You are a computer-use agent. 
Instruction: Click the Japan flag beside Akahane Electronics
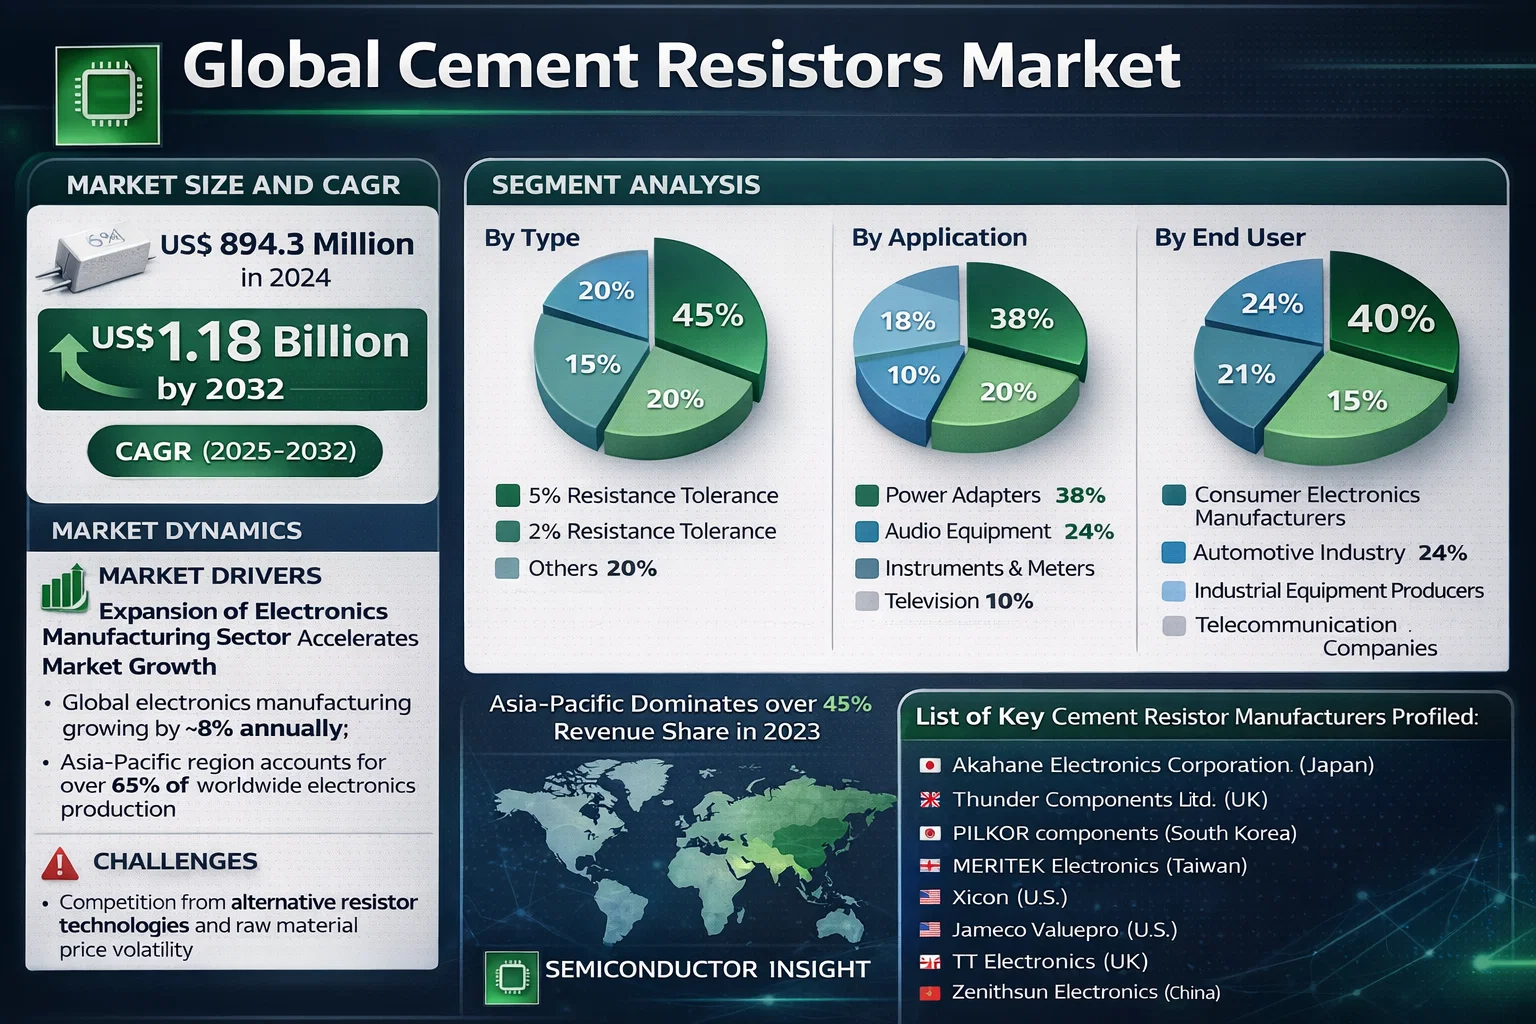929,766
